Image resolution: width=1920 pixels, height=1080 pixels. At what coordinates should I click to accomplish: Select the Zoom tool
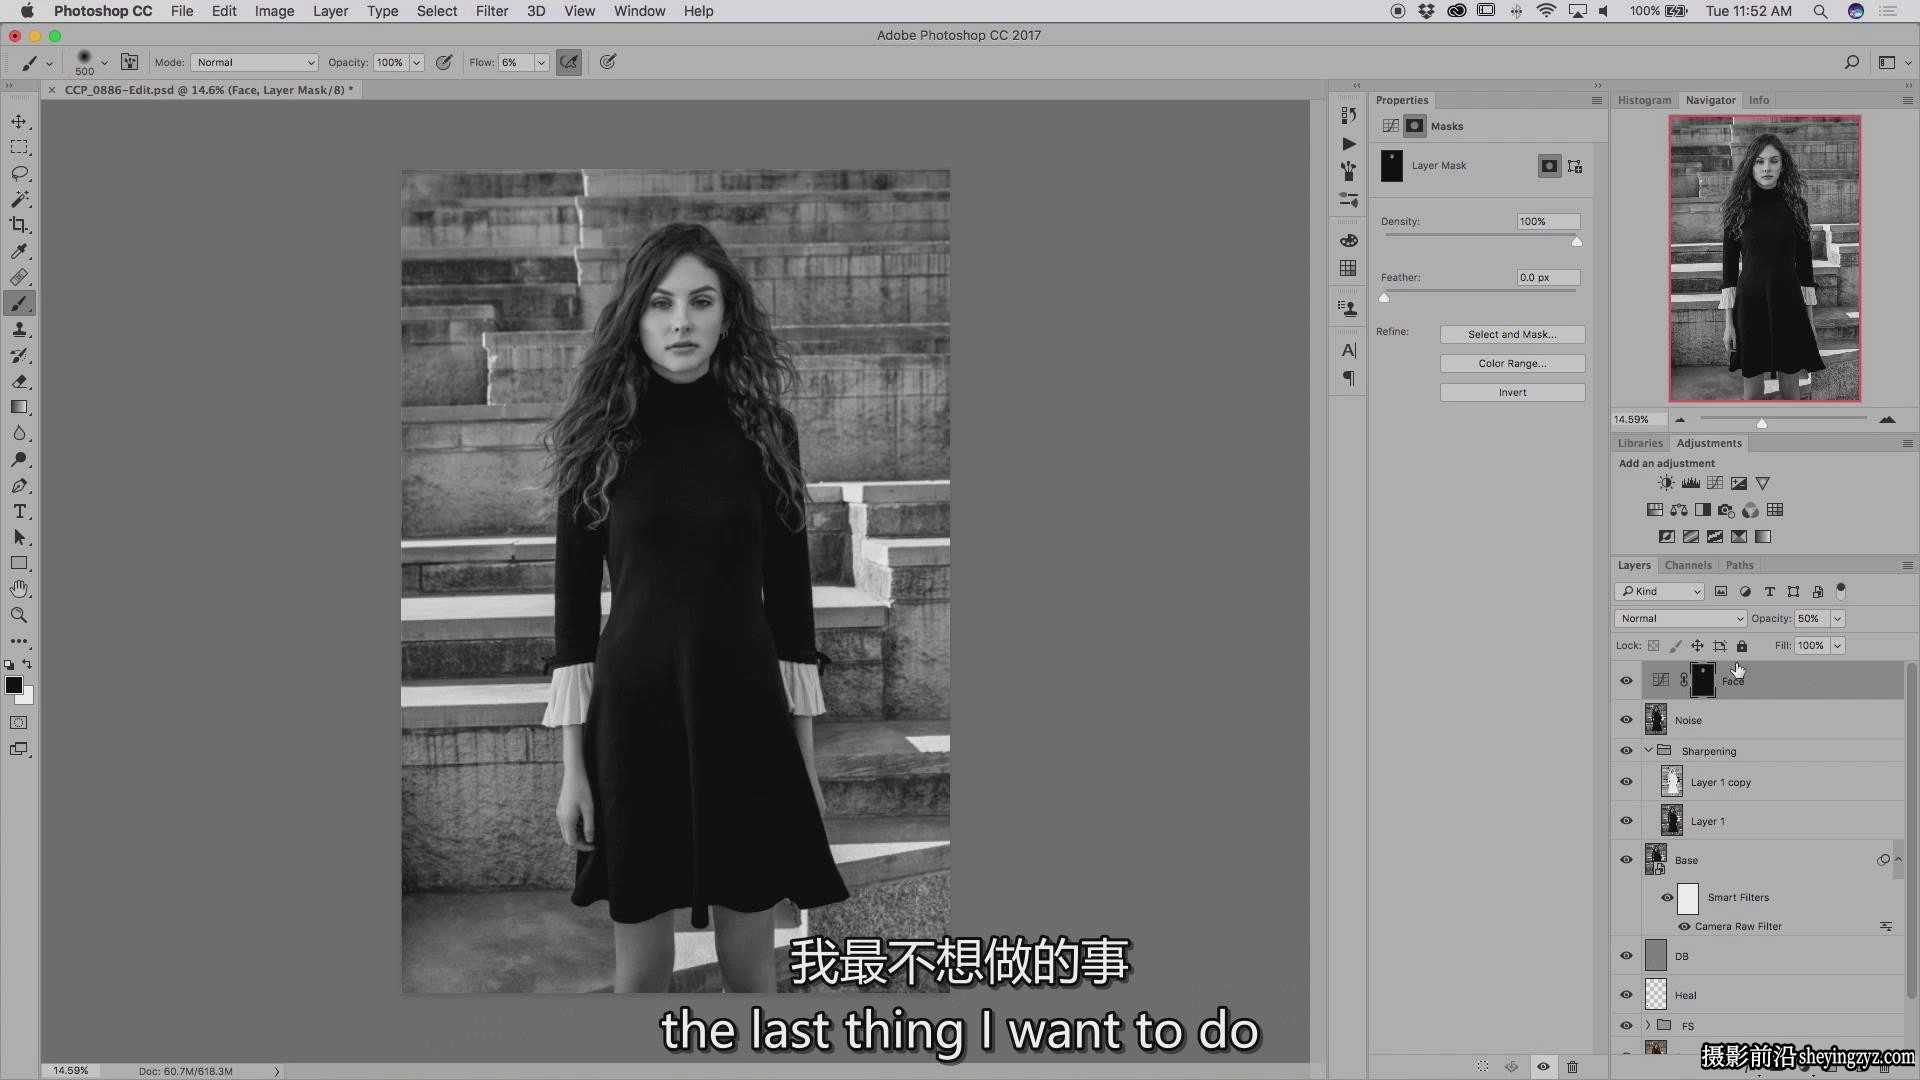point(19,615)
